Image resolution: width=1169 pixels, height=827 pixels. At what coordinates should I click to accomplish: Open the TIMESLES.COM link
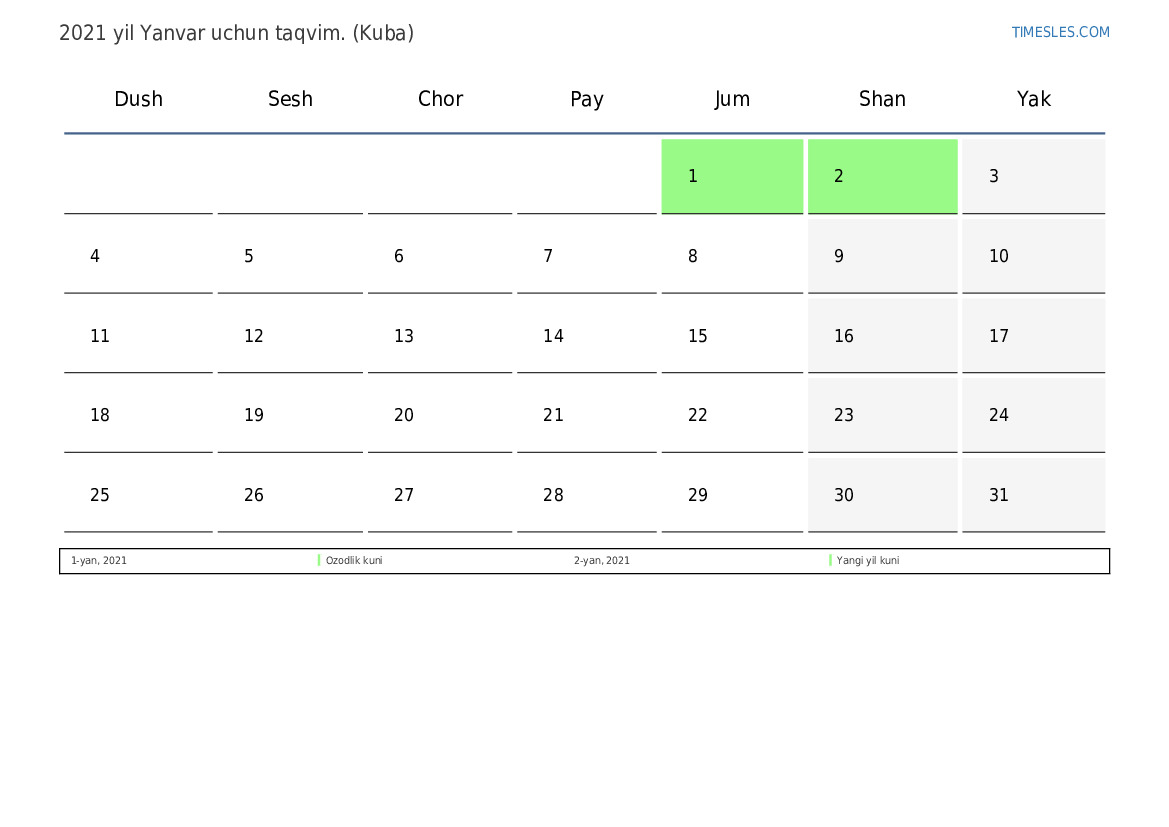1060,32
